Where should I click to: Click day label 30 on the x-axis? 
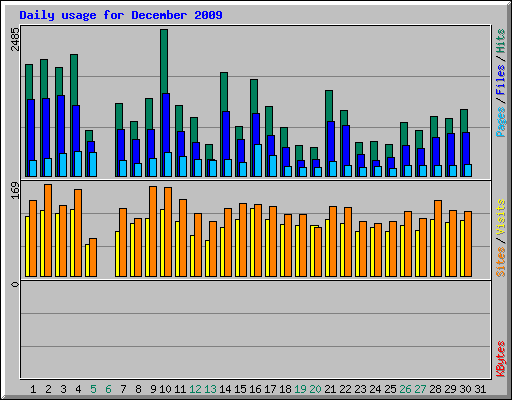[465, 389]
